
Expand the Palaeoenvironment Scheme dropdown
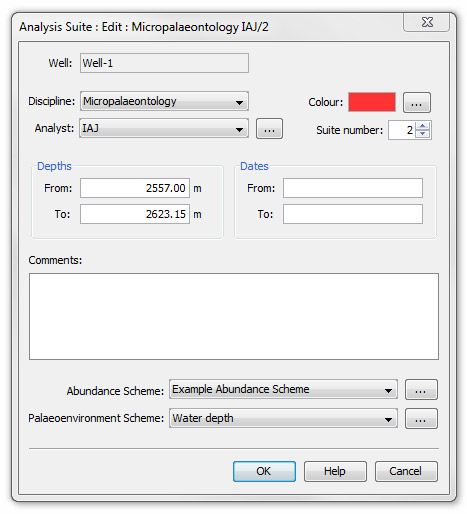[283, 418]
